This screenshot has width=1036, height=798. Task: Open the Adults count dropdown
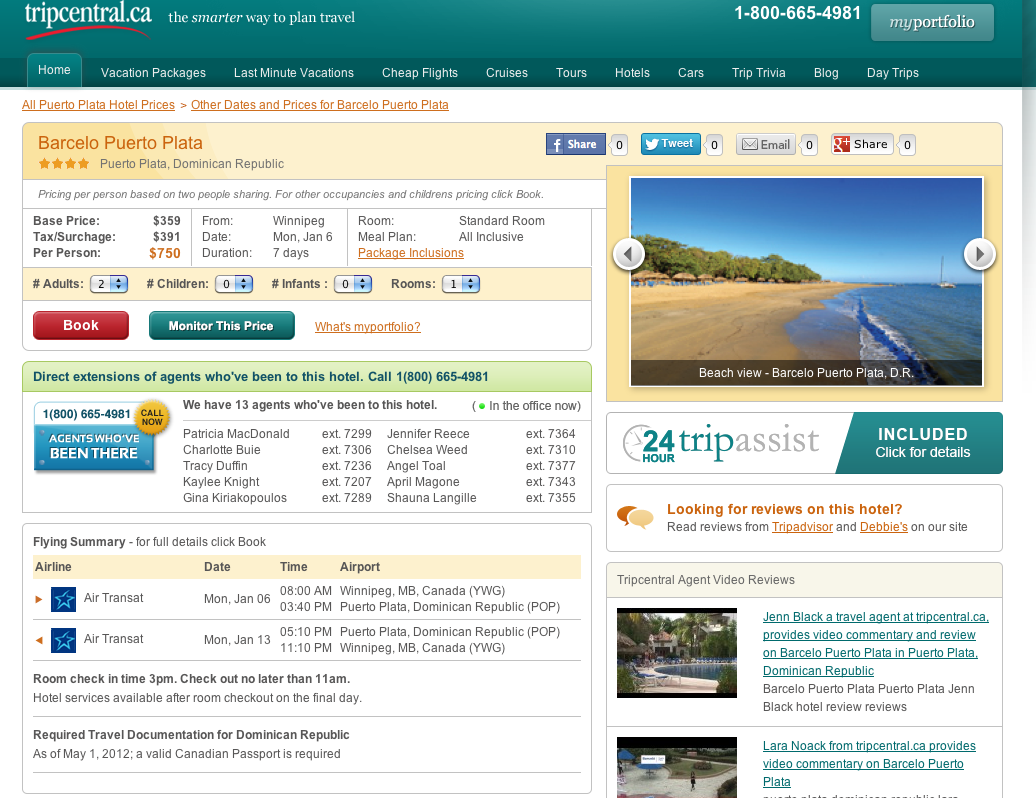pyautogui.click(x=109, y=284)
